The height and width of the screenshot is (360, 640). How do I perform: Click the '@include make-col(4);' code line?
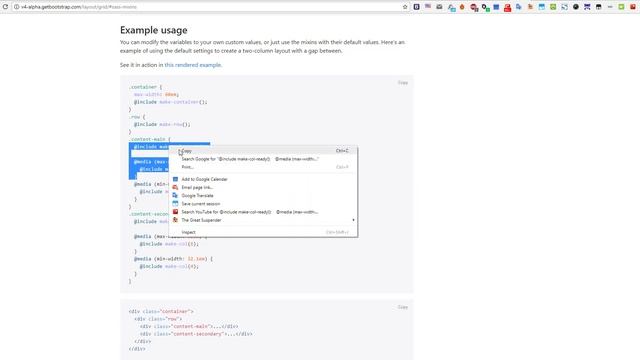click(x=169, y=267)
